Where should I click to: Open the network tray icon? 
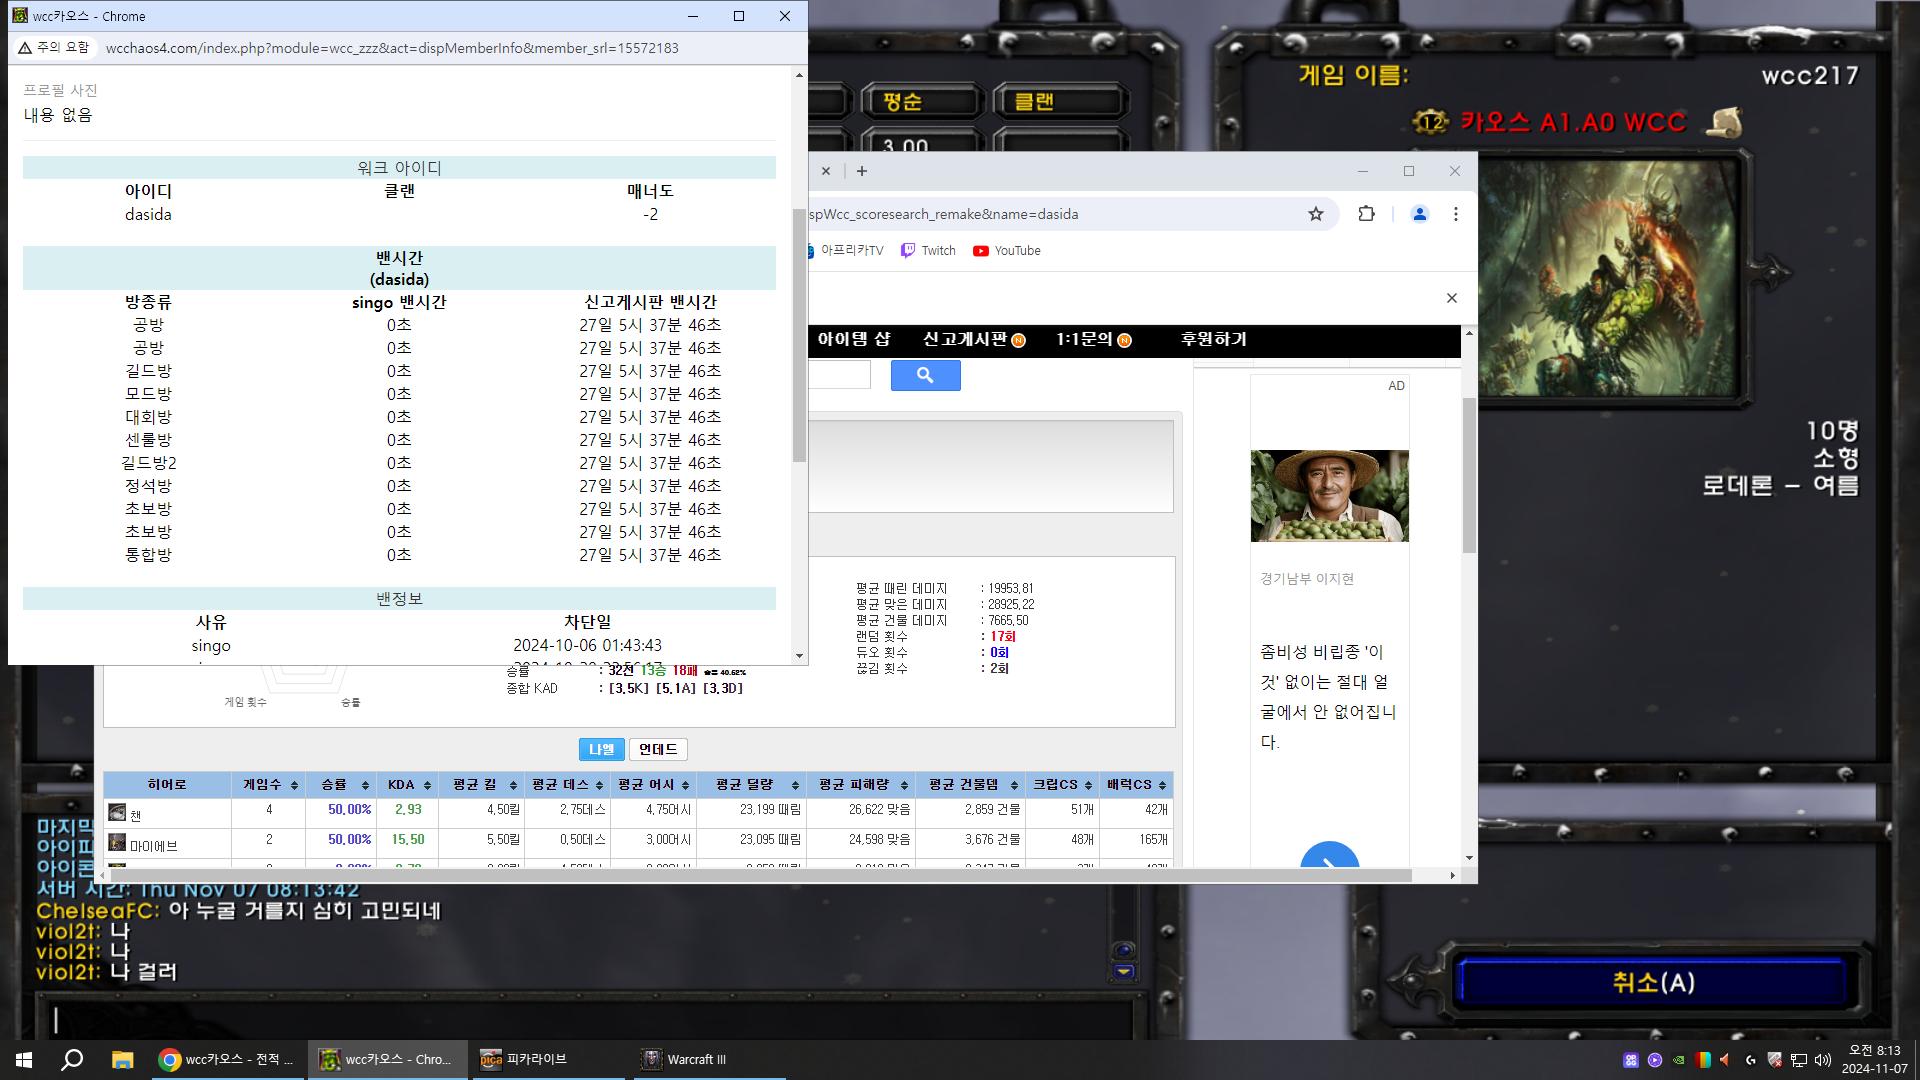click(x=1799, y=1060)
